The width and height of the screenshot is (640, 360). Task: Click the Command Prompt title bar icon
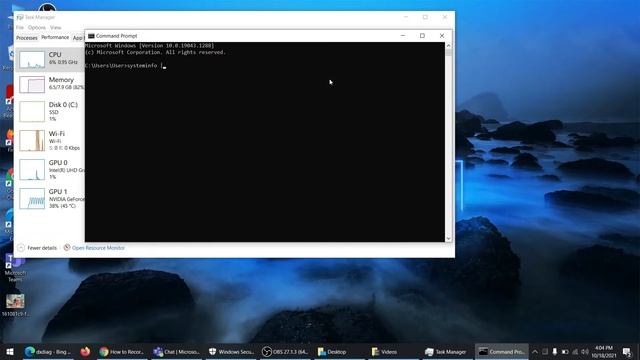tap(91, 36)
